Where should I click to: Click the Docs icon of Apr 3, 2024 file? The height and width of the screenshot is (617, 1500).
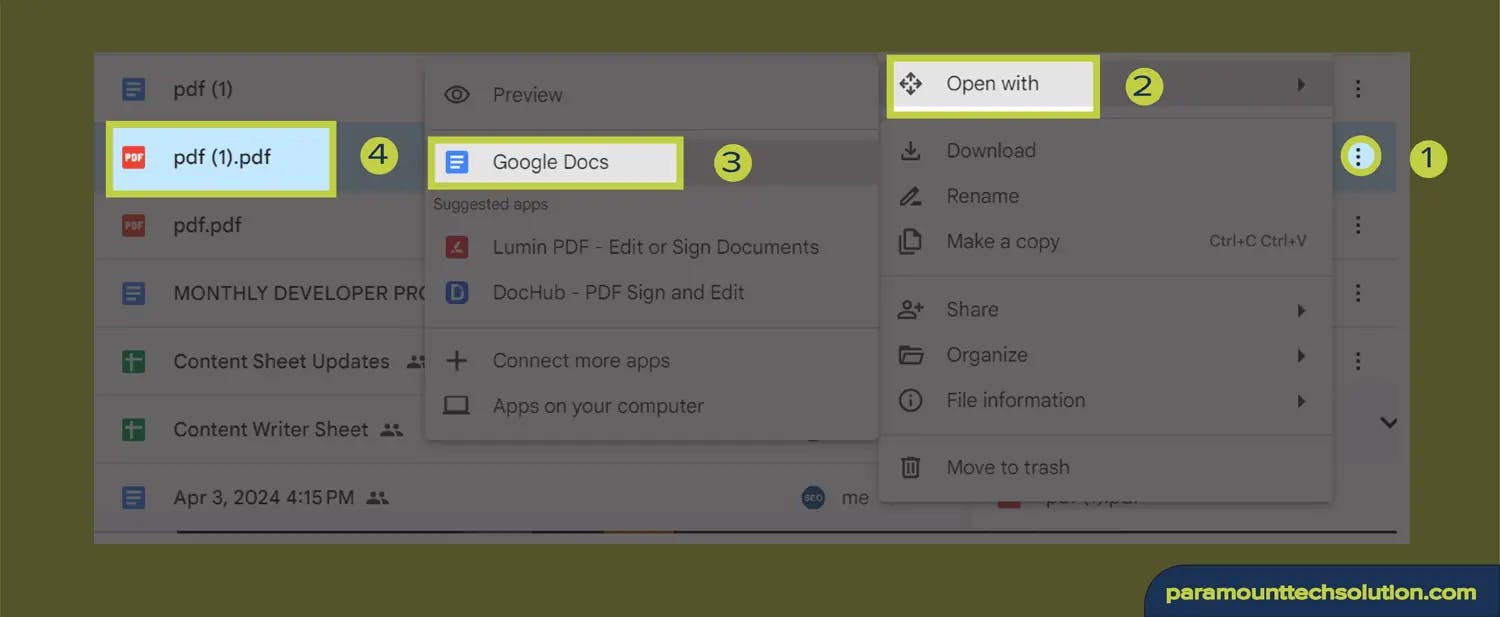tap(133, 497)
